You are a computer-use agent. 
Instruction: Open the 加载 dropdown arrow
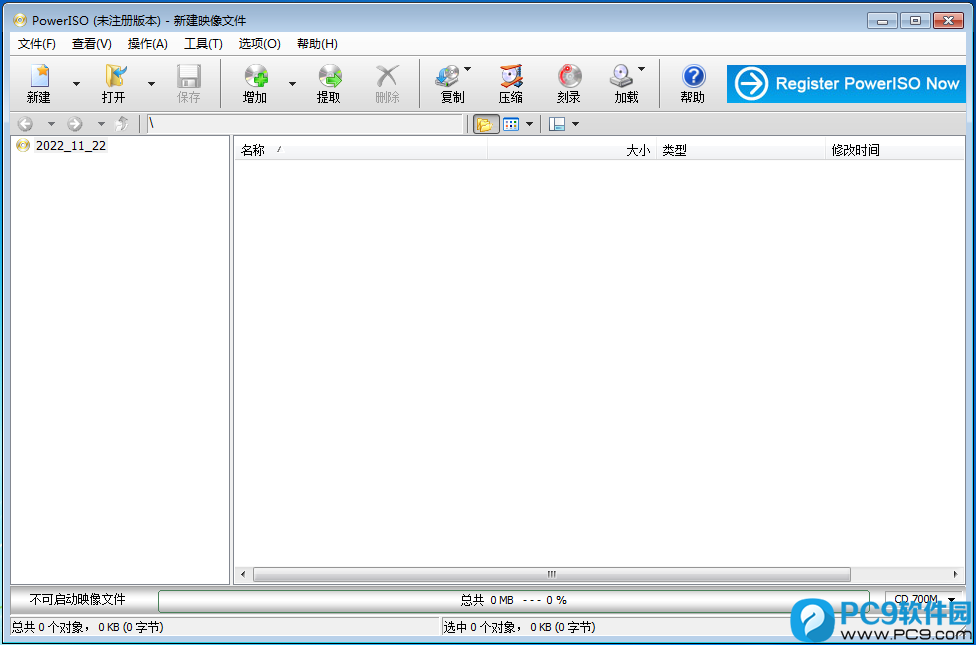[x=641, y=69]
